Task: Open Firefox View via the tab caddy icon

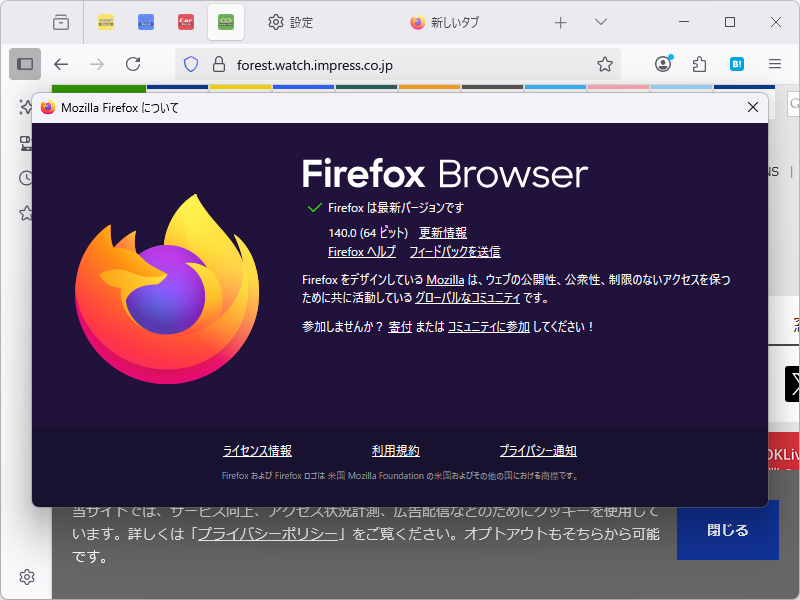Action: [x=62, y=22]
